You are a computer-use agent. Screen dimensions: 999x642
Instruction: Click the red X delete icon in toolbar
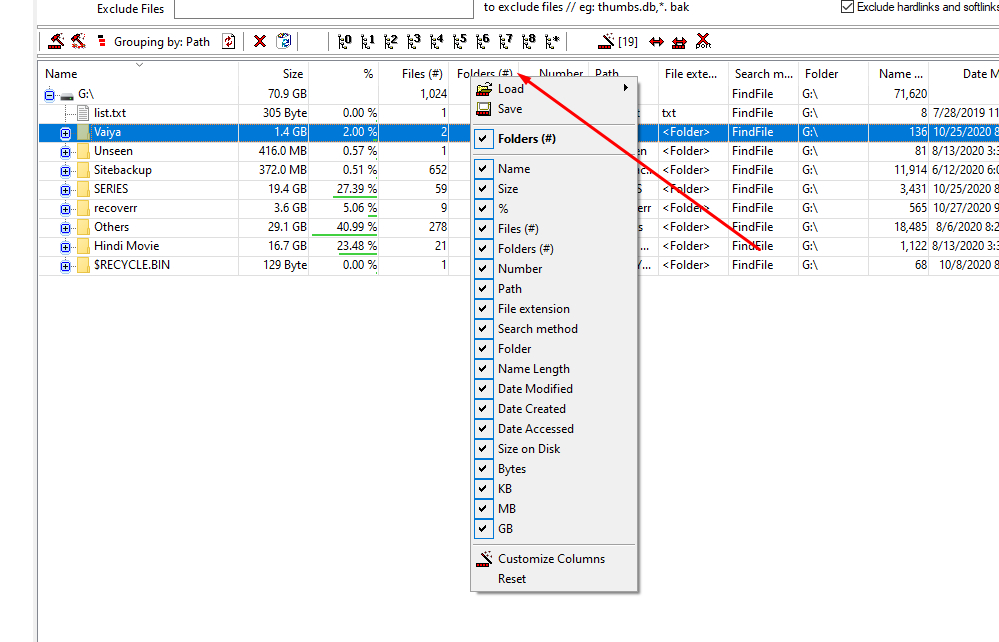click(260, 41)
